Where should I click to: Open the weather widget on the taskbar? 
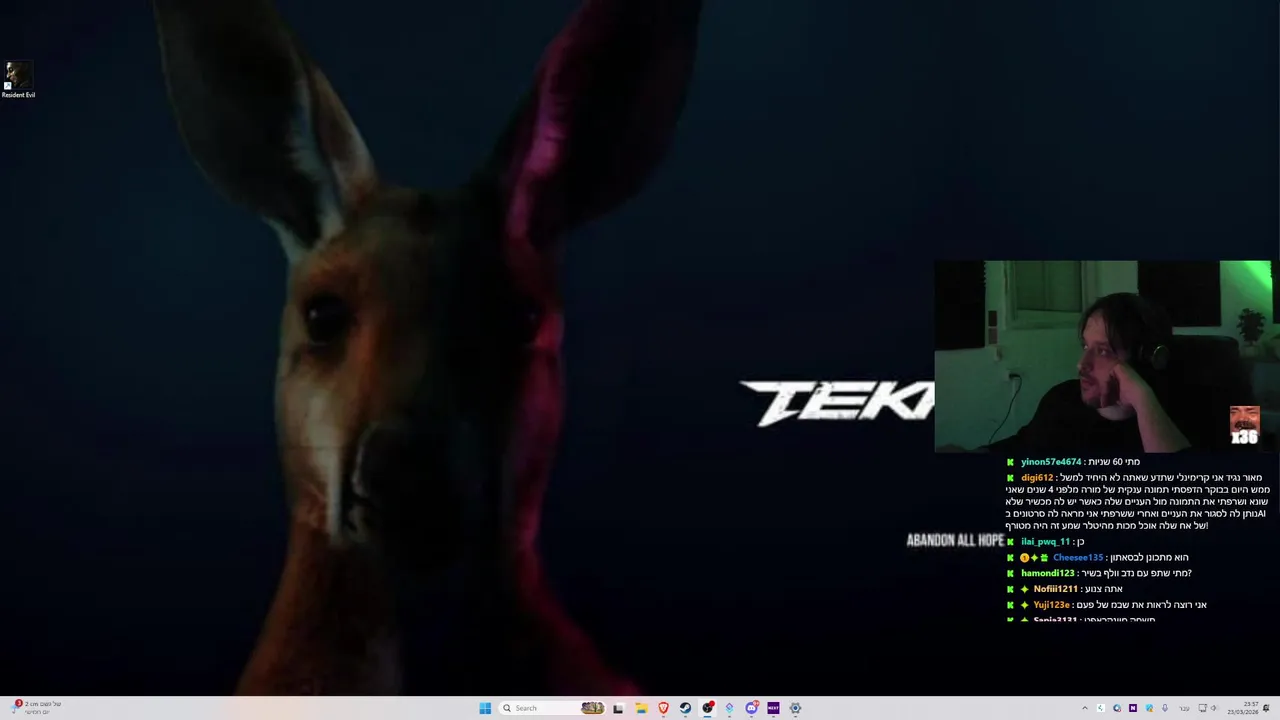click(35, 708)
